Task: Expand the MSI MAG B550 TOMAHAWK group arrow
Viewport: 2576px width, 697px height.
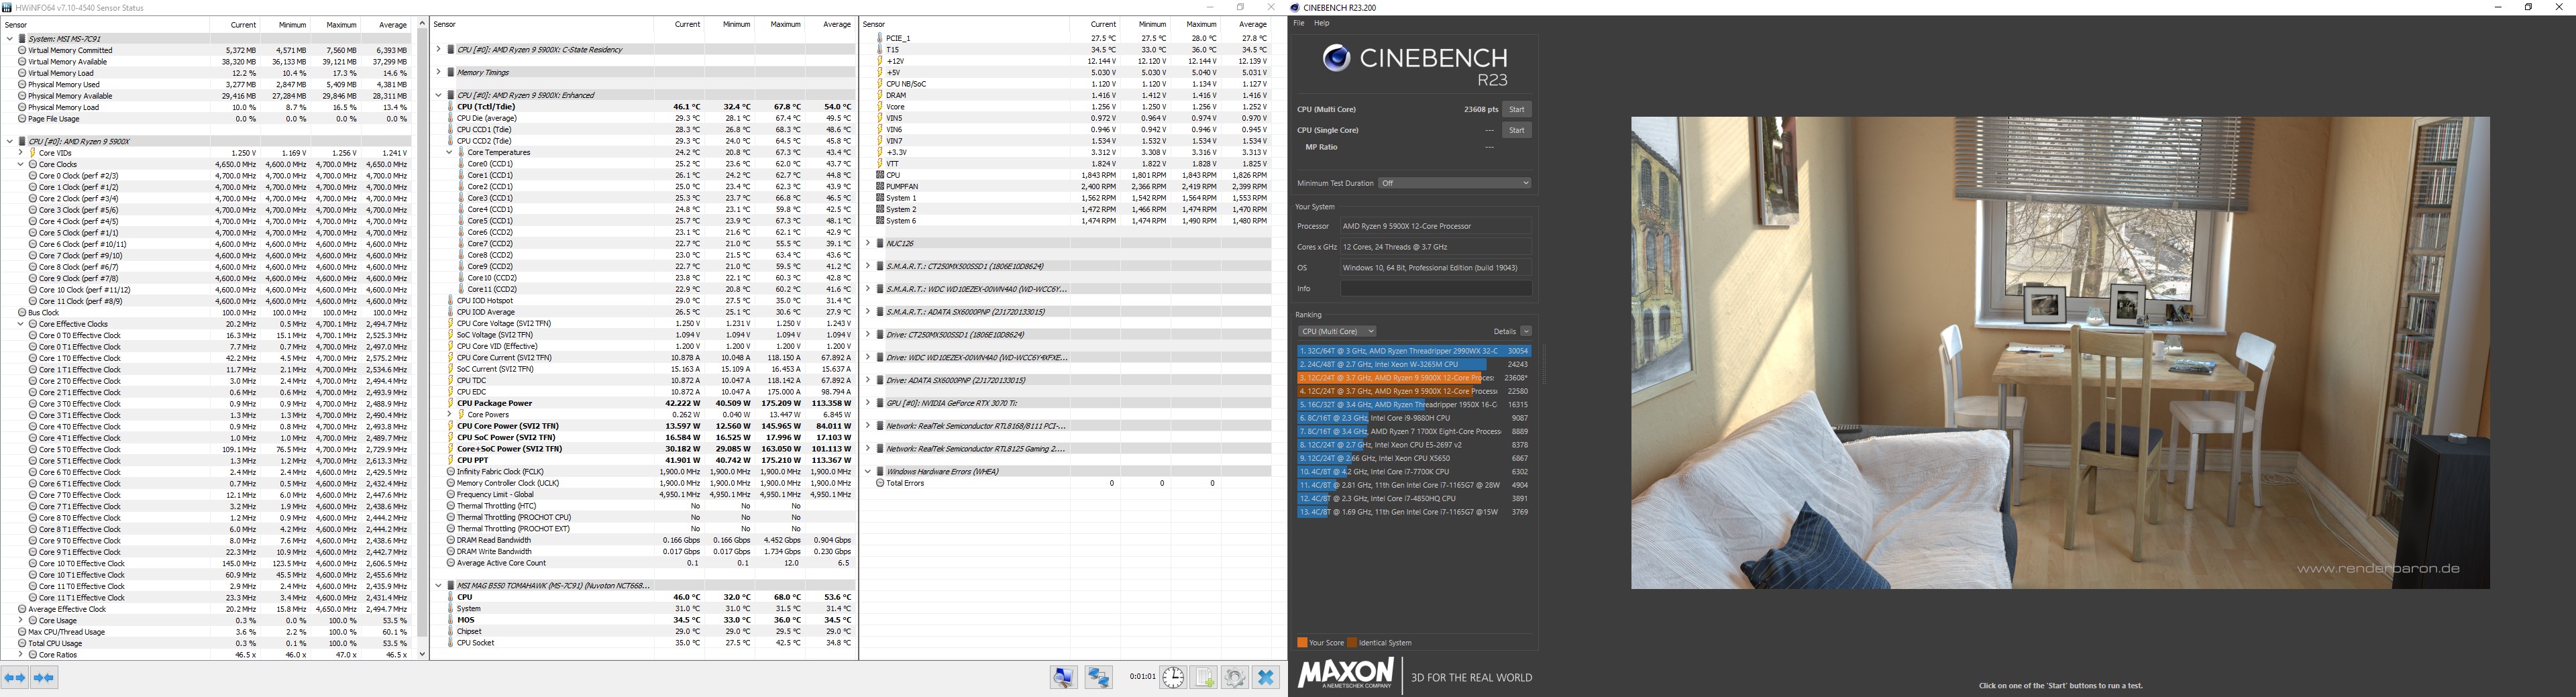Action: point(439,585)
